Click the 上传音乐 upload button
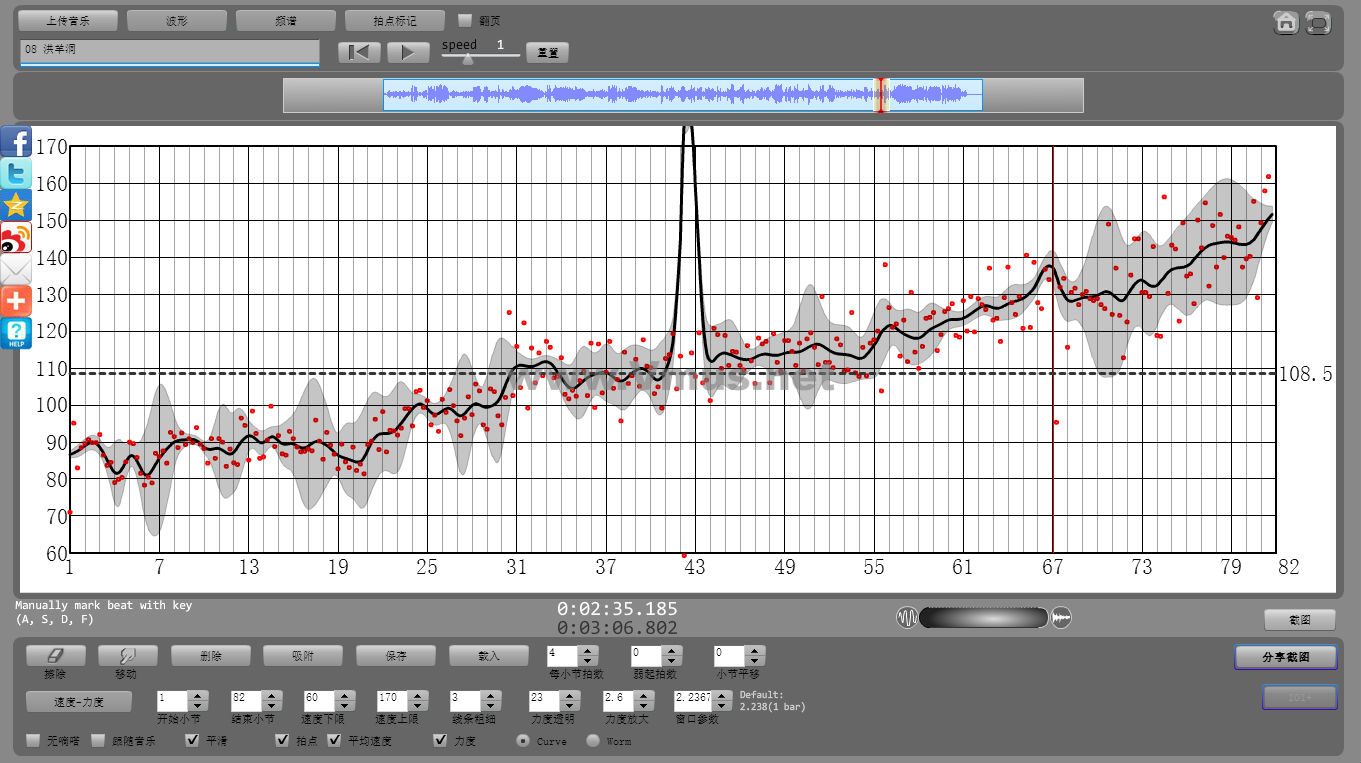 pyautogui.click(x=68, y=20)
